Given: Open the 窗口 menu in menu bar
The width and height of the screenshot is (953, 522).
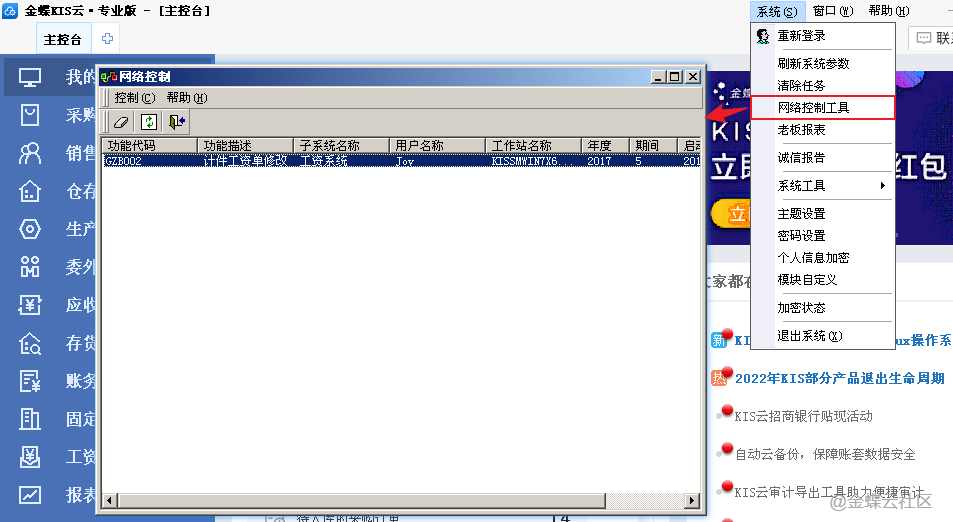Looking at the screenshot, I should (832, 11).
